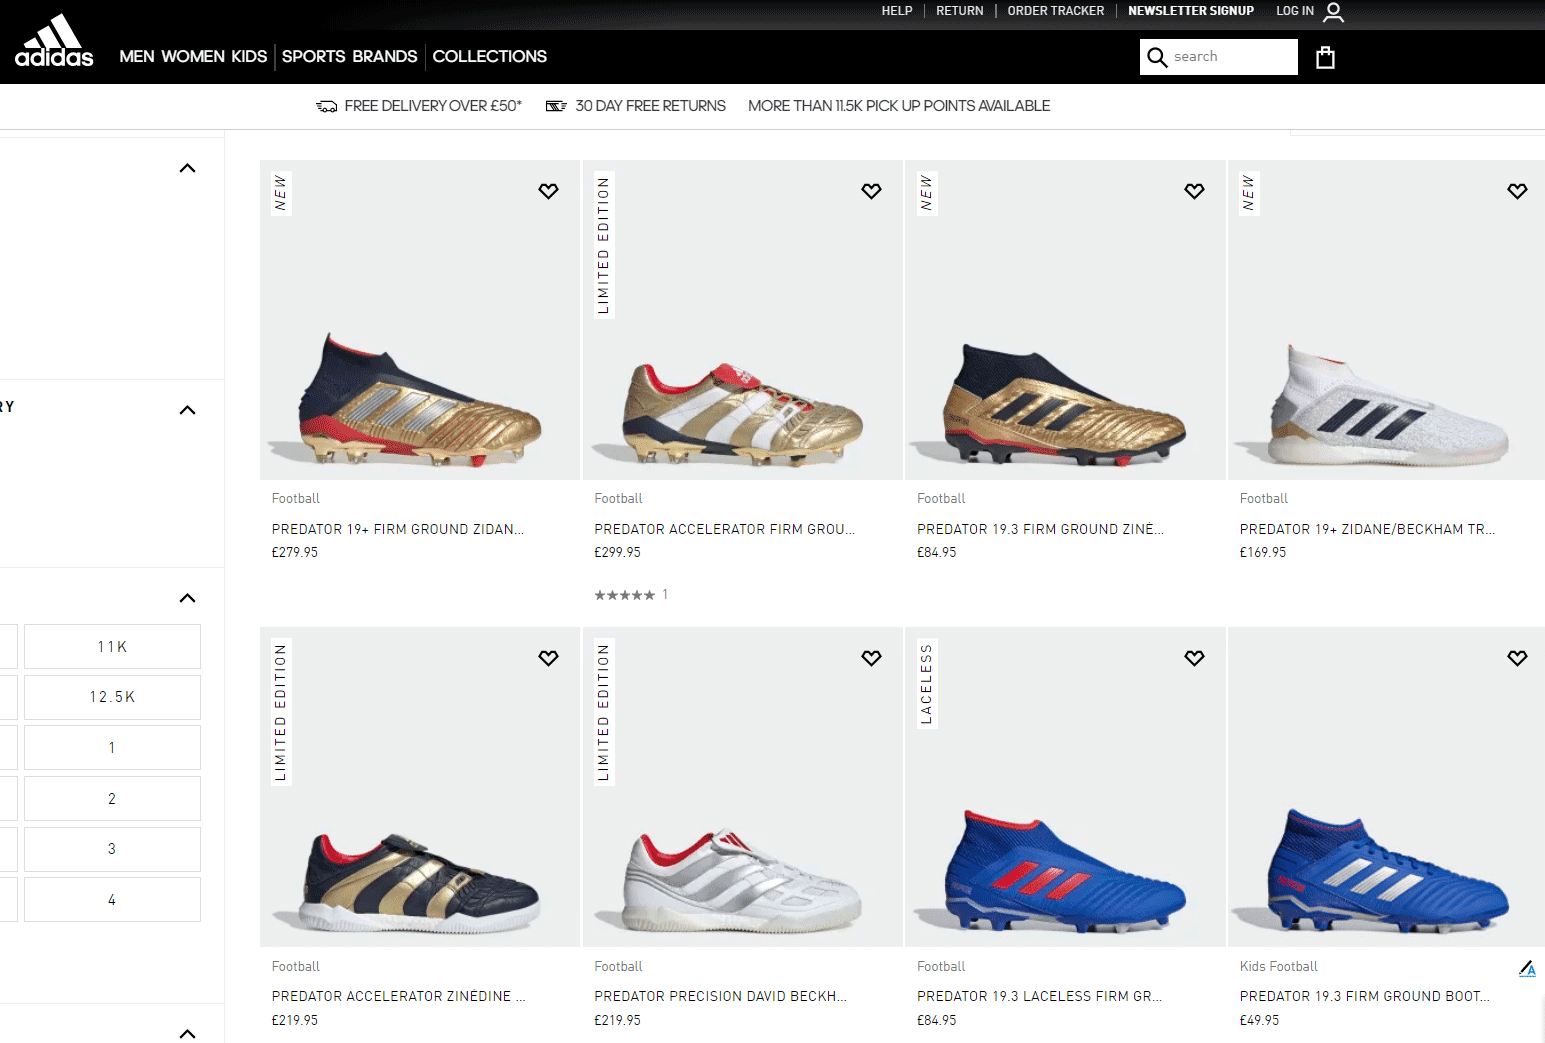Viewport: 1545px width, 1043px height.
Task: Open PREDATOR 19+ FIRM GROUND ZIDAN... title
Action: tap(398, 529)
